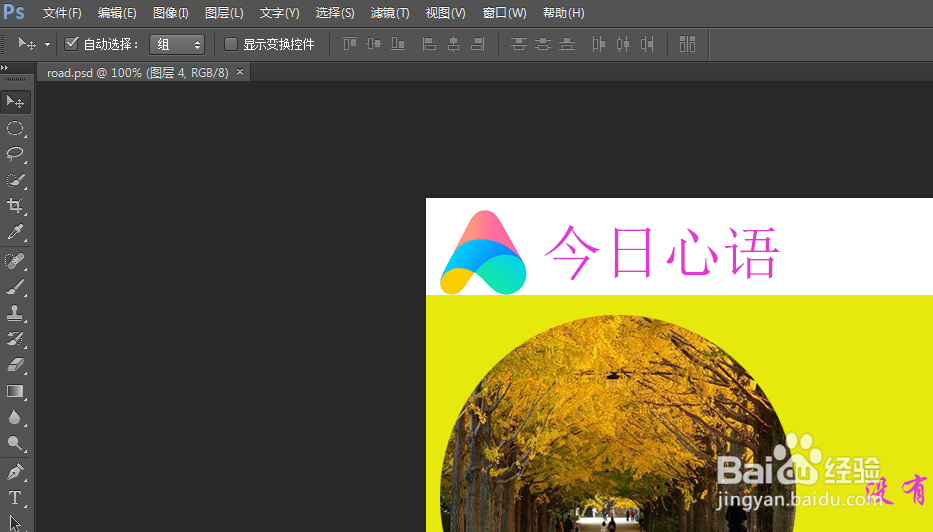Select the Eyedropper tool
The image size is (933, 532).
pyautogui.click(x=15, y=232)
